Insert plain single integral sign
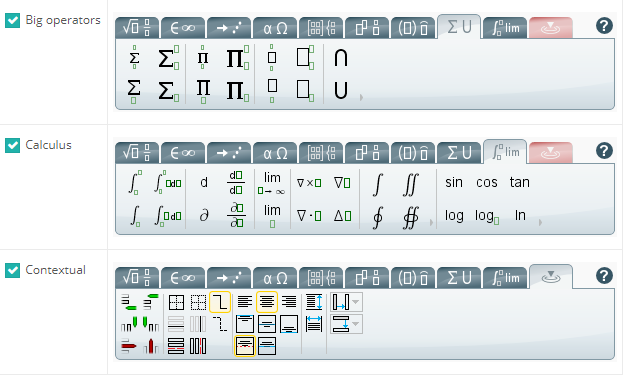This screenshot has height=376, width=623. [x=377, y=185]
